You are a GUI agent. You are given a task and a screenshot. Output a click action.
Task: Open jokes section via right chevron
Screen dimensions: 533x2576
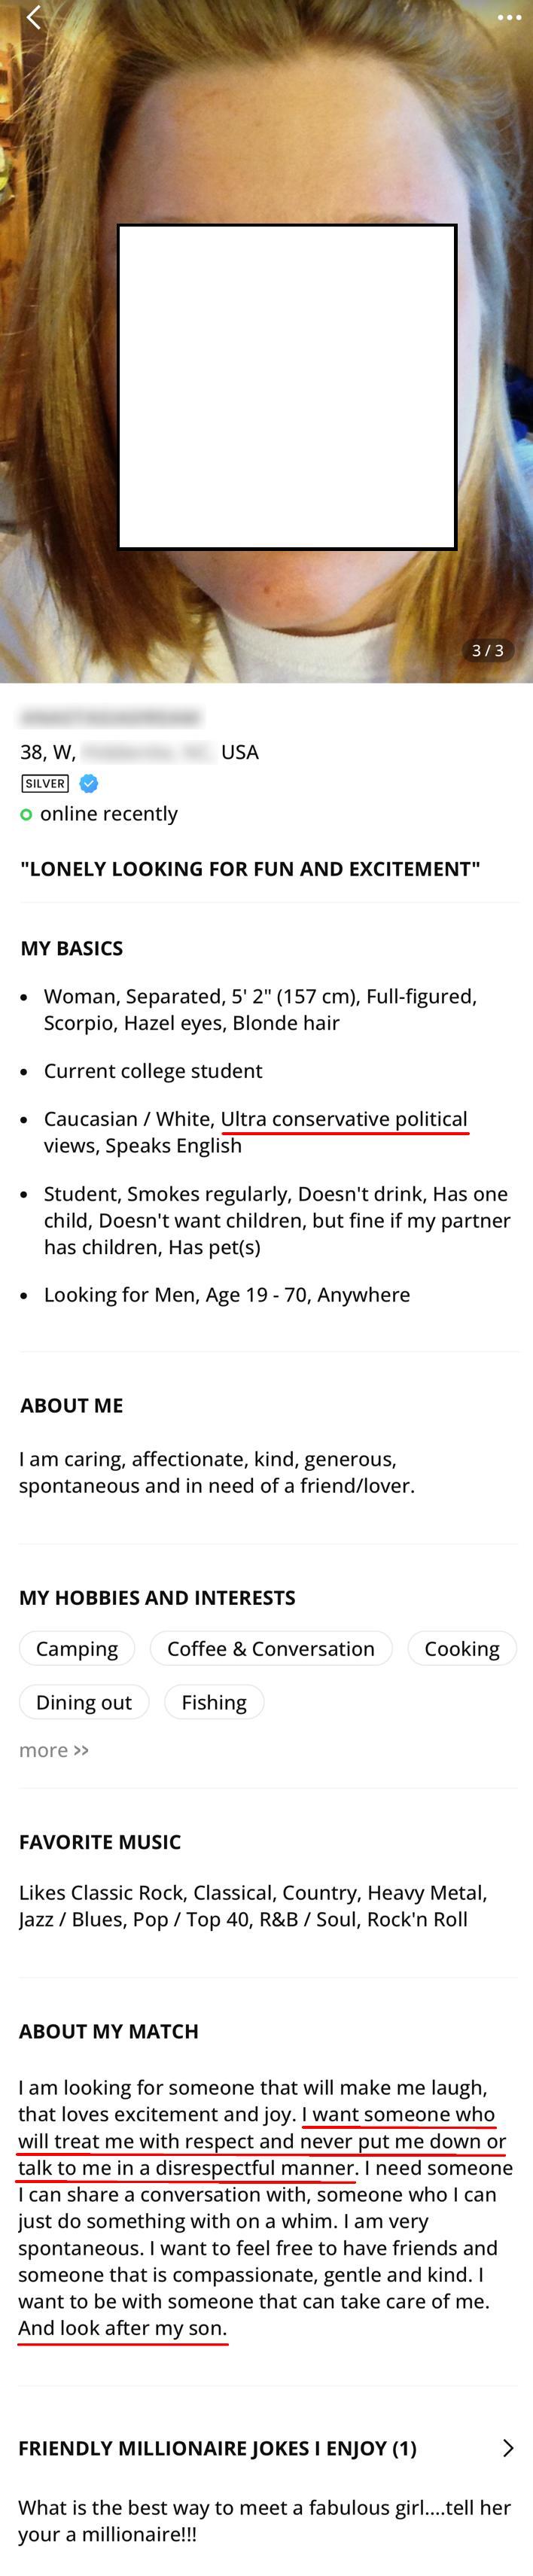click(x=508, y=2447)
